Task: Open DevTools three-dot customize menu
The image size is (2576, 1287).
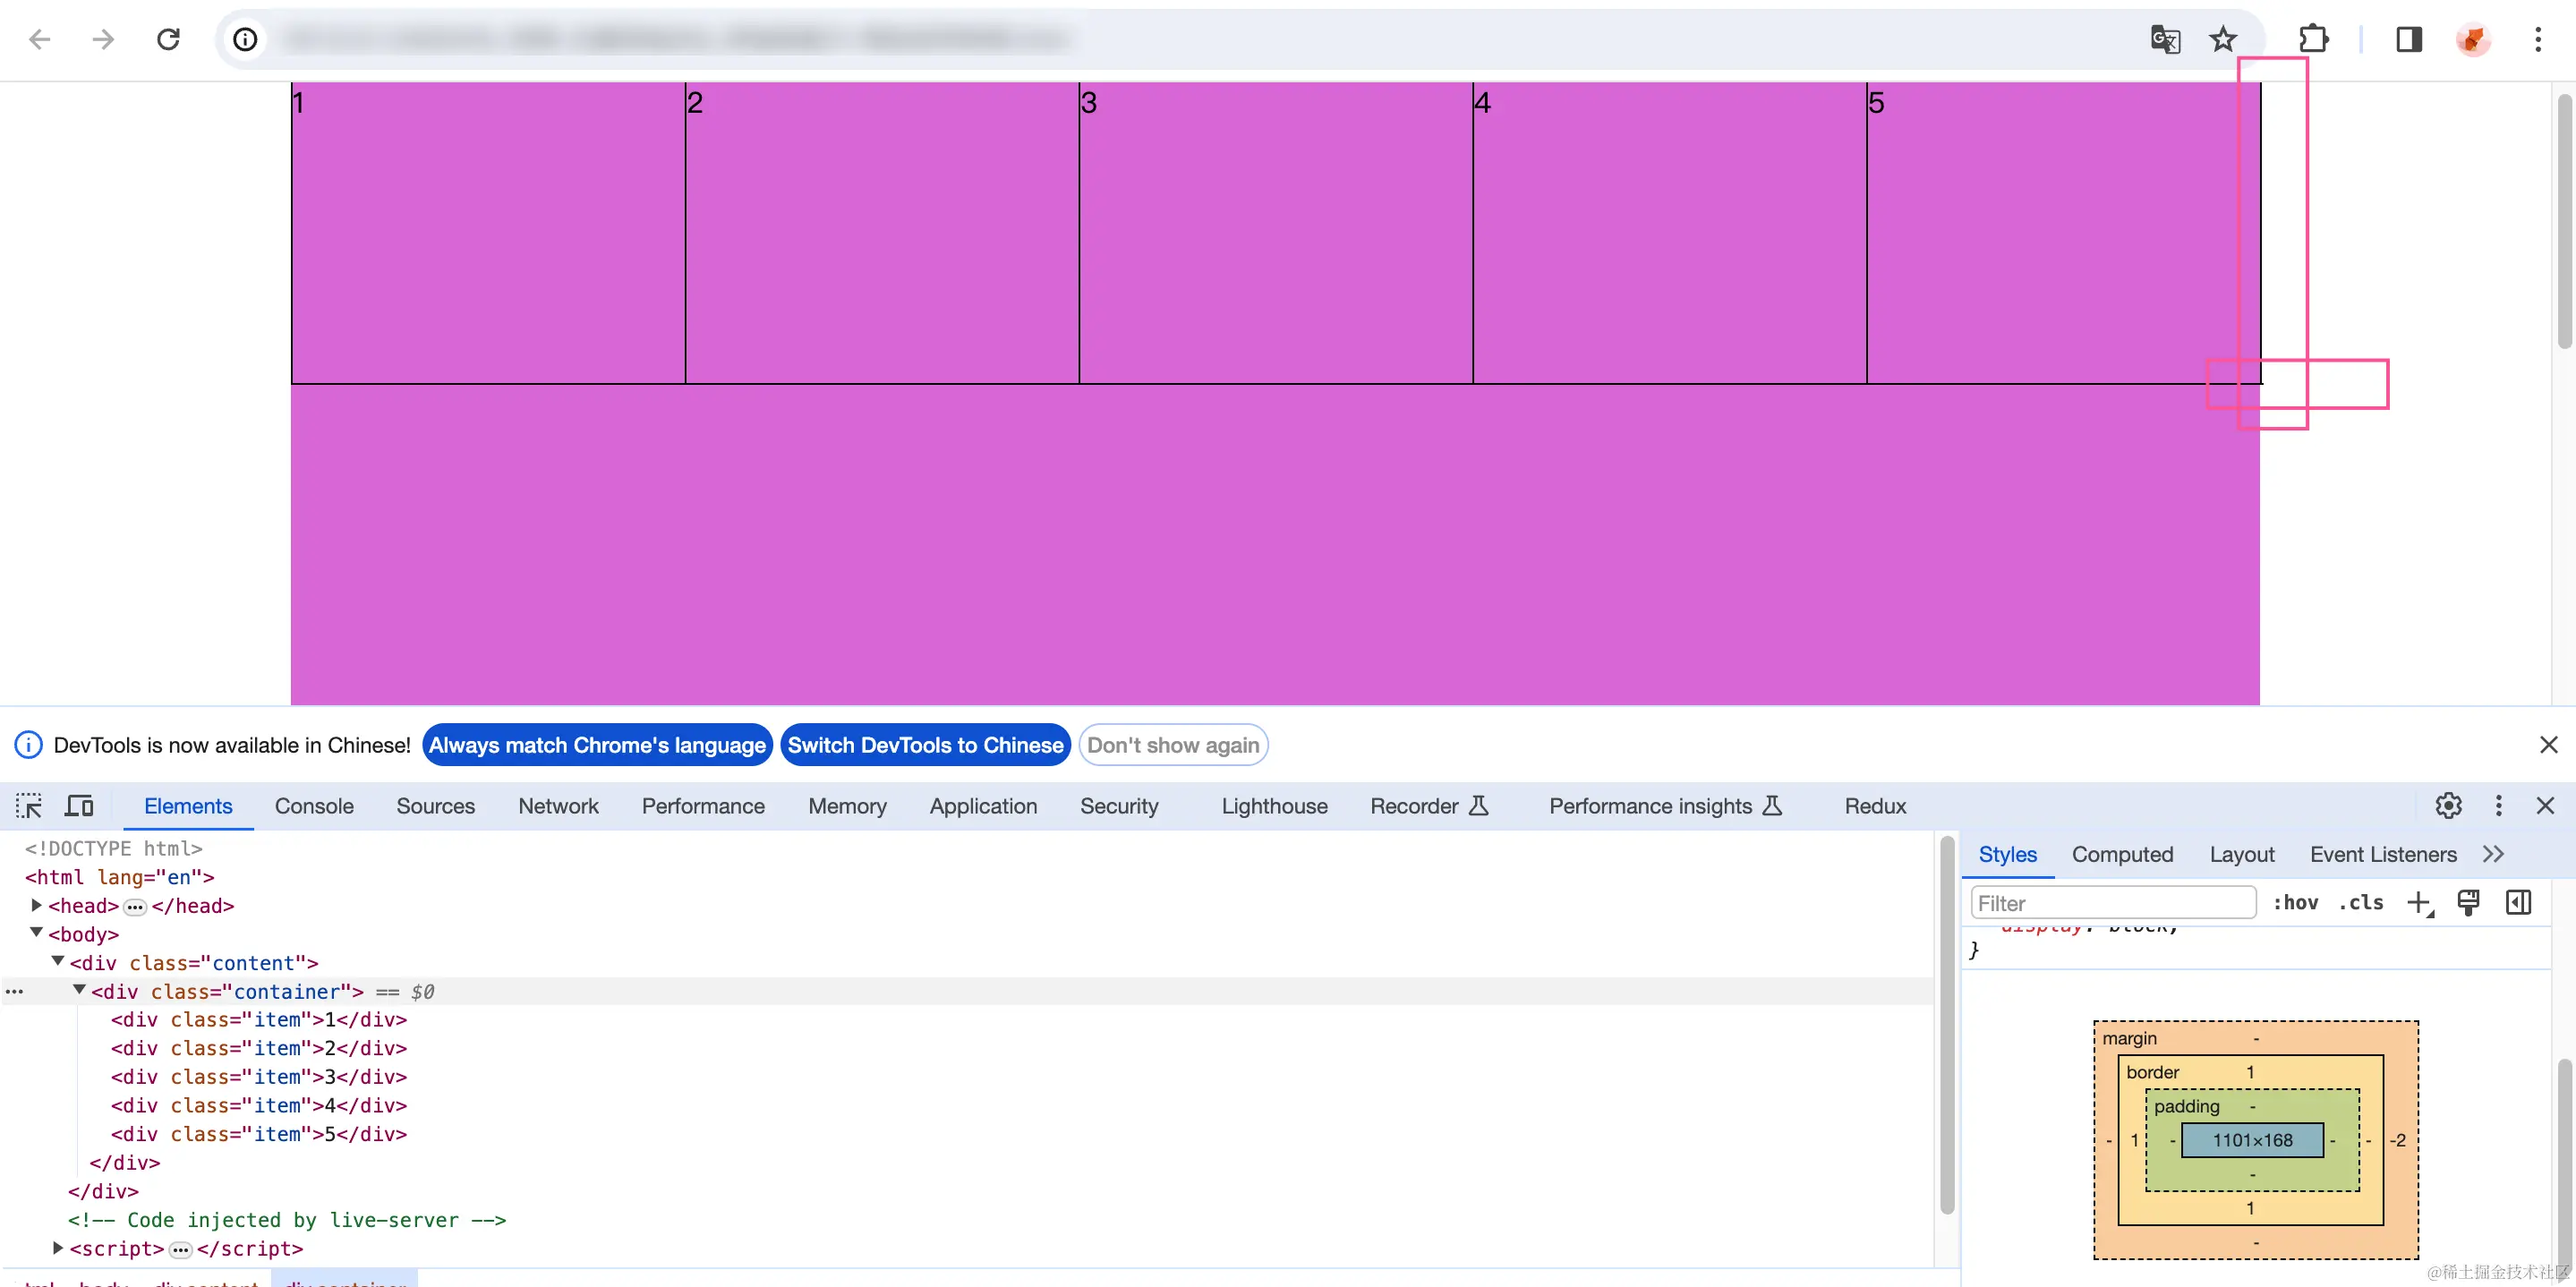Action: point(2498,806)
